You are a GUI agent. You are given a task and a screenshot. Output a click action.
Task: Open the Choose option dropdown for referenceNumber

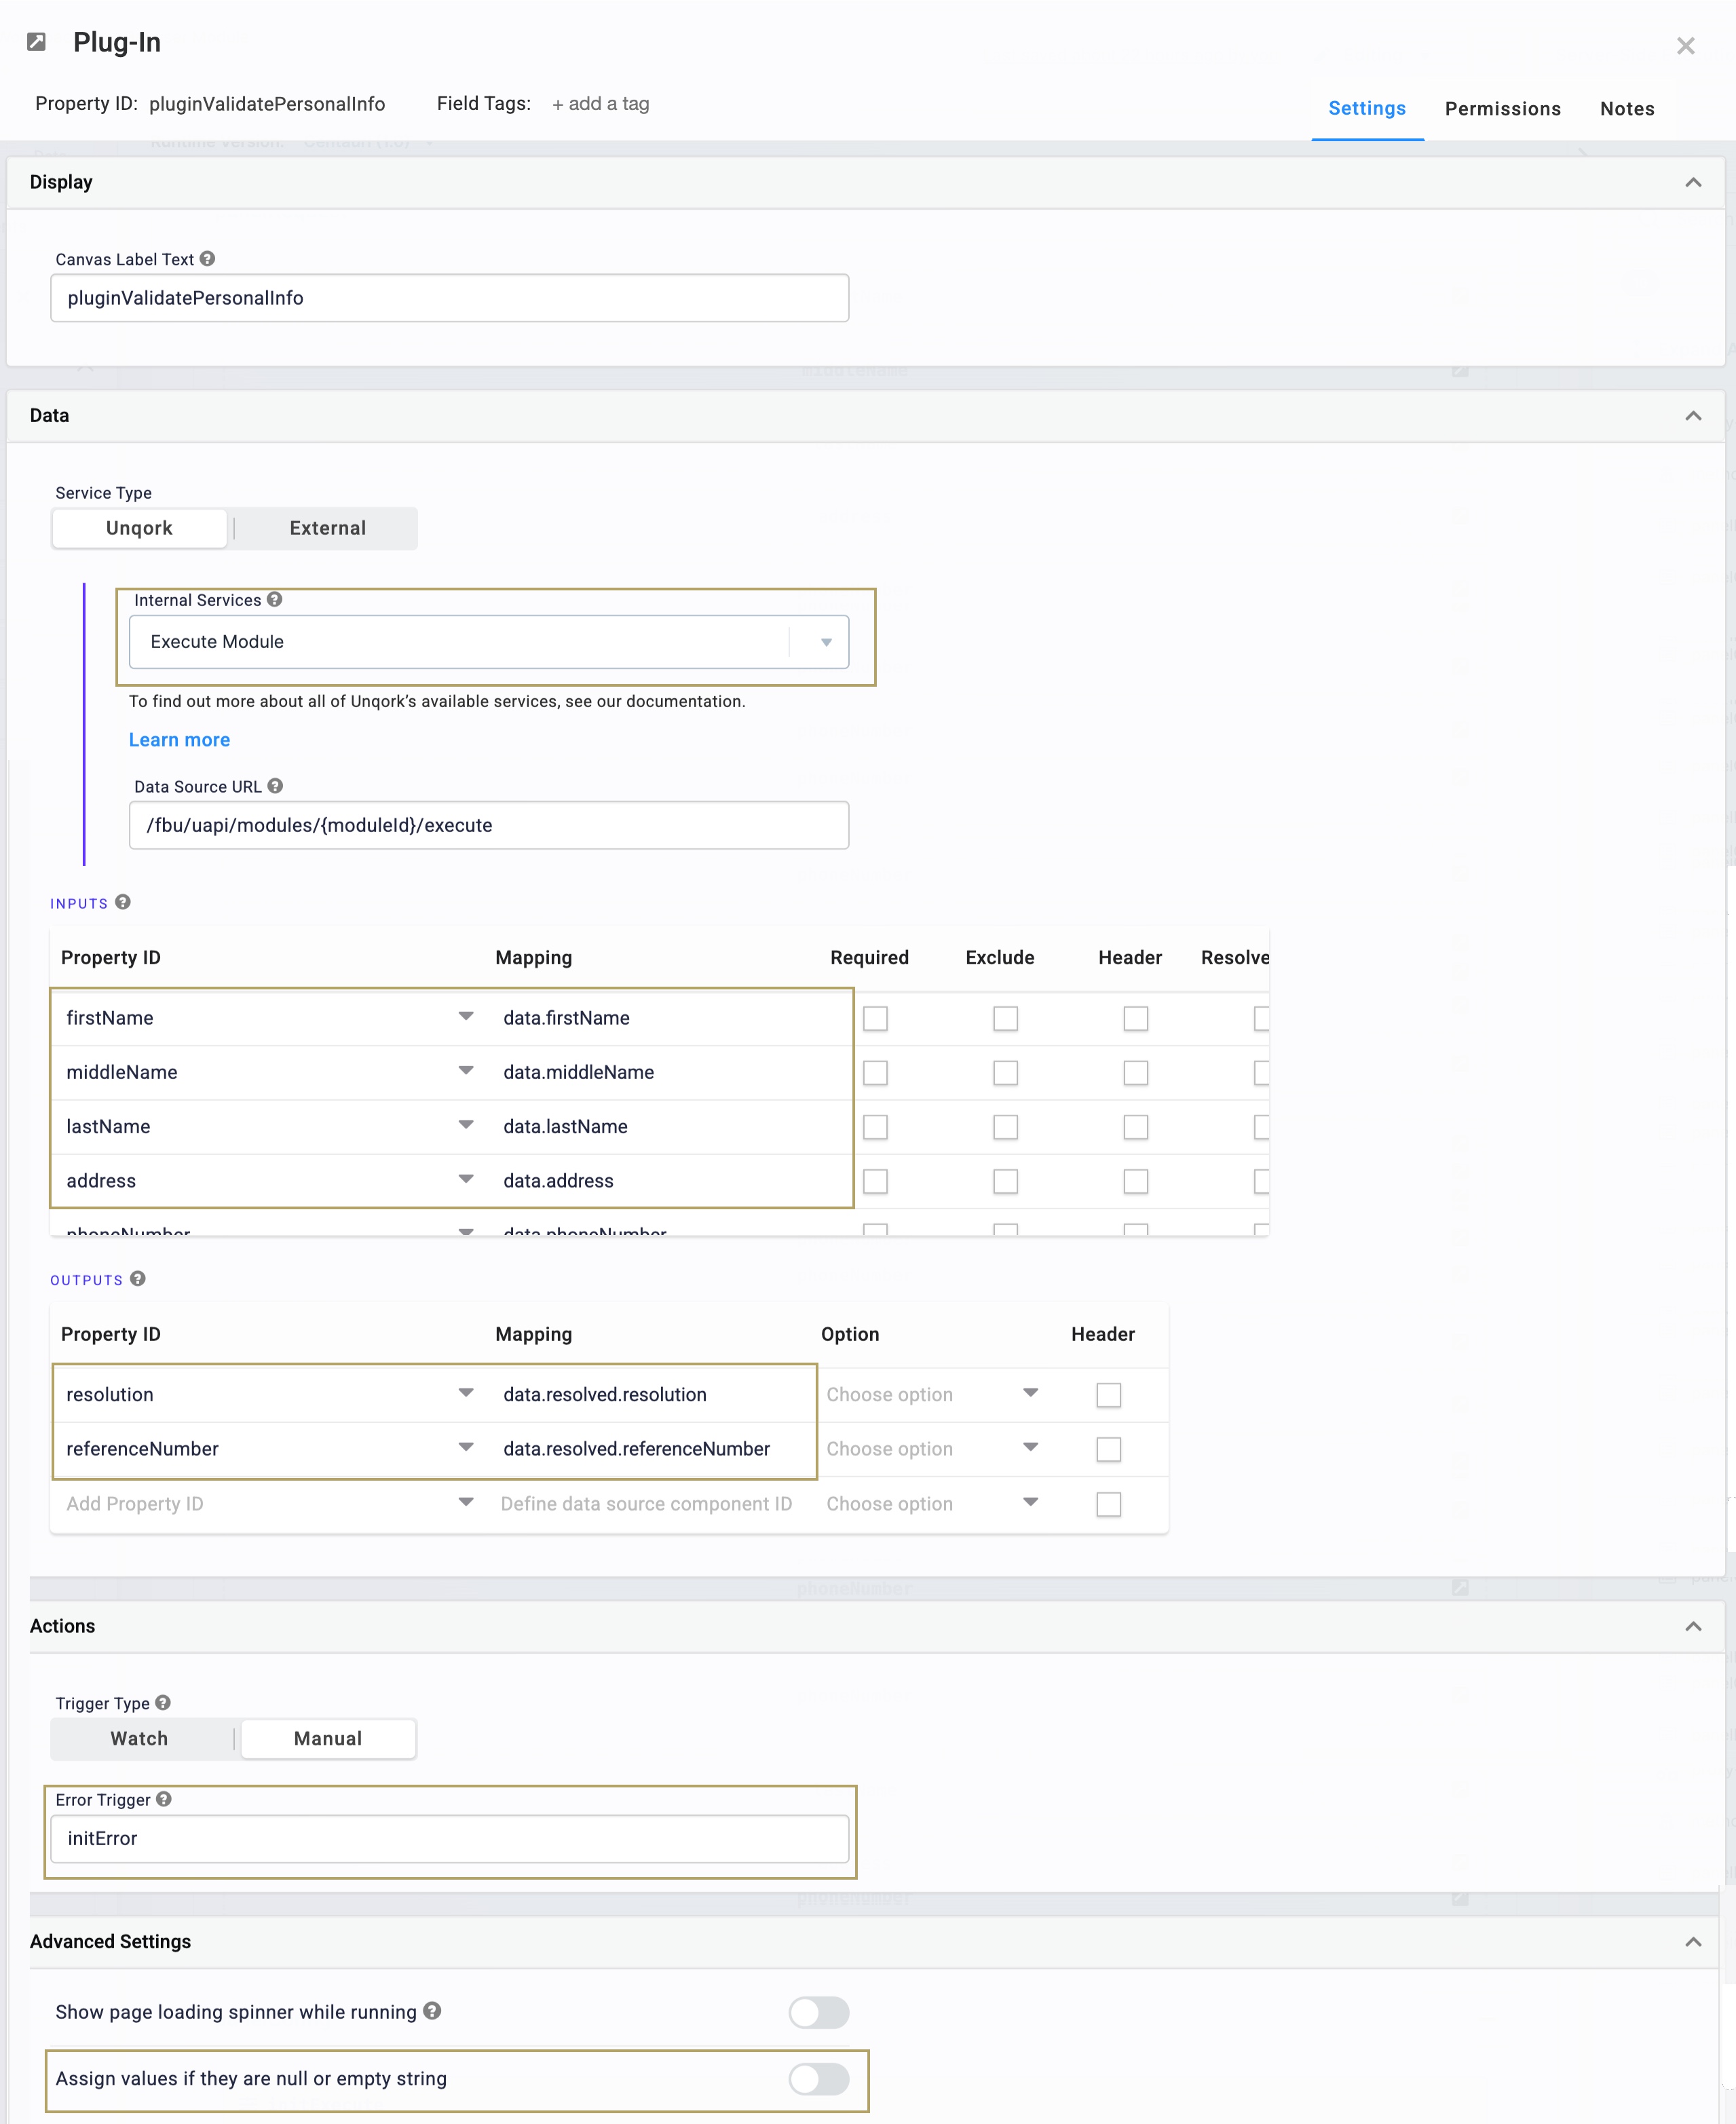pyautogui.click(x=1031, y=1448)
